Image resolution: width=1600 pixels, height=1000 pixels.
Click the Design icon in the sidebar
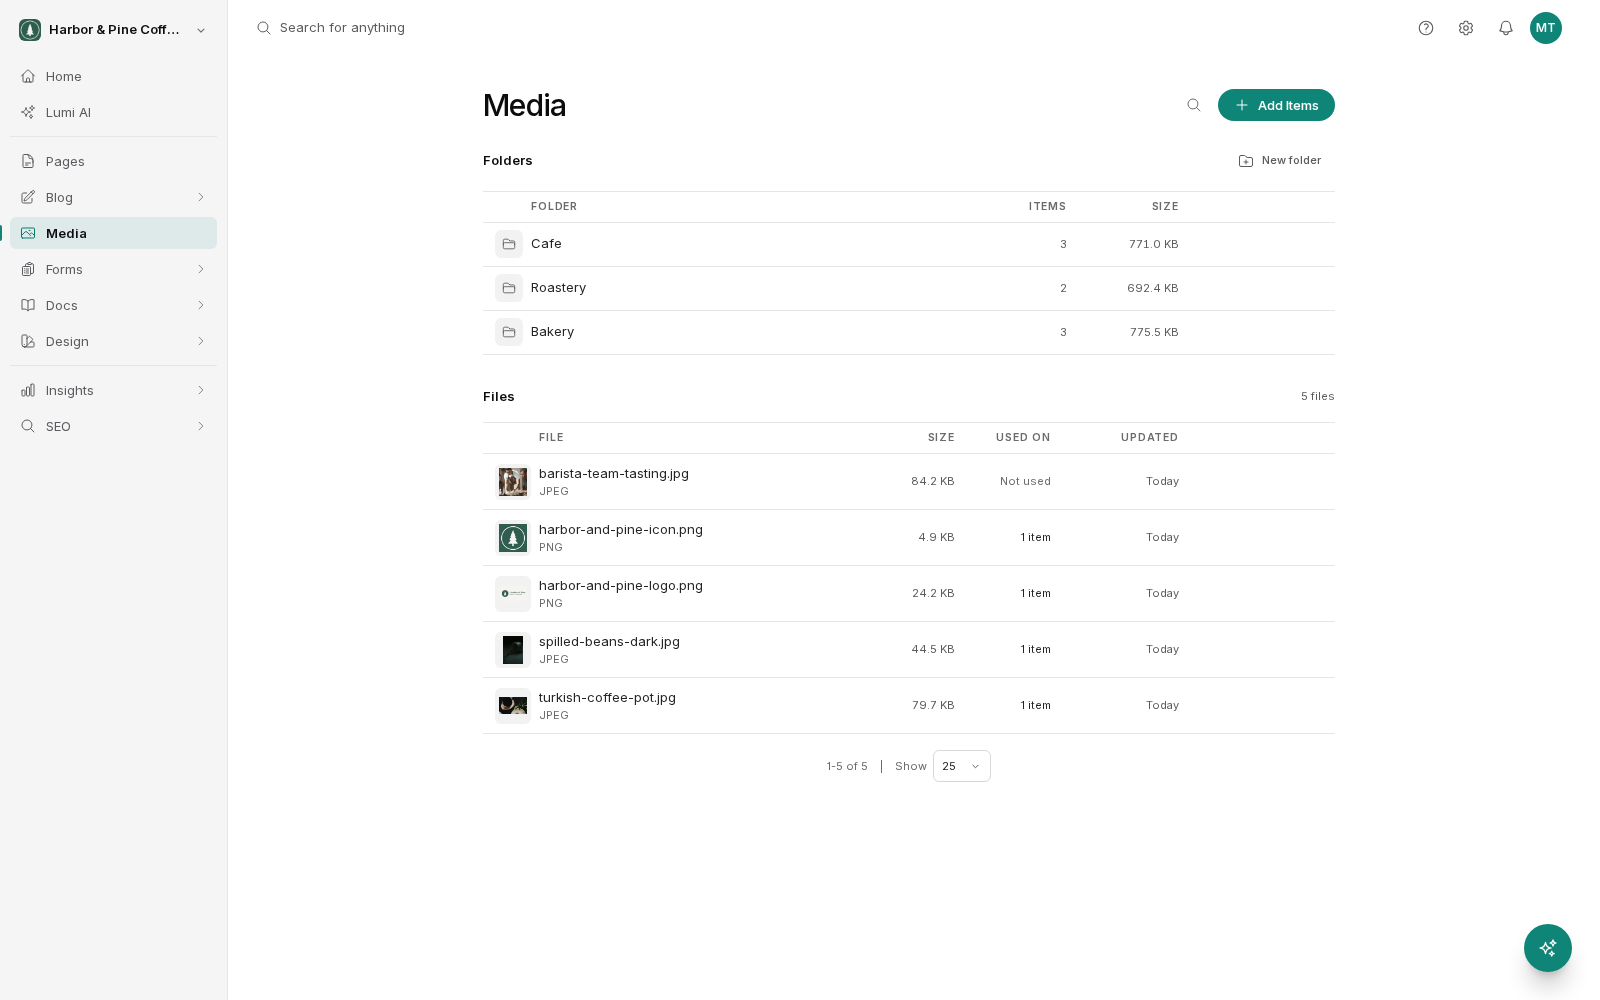point(28,341)
